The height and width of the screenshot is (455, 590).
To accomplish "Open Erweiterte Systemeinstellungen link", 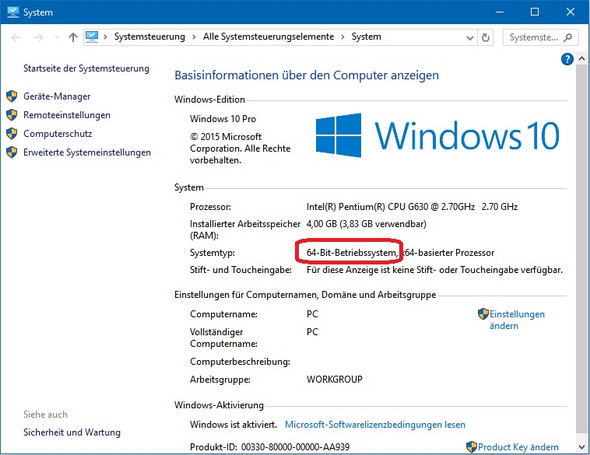I will [x=87, y=152].
